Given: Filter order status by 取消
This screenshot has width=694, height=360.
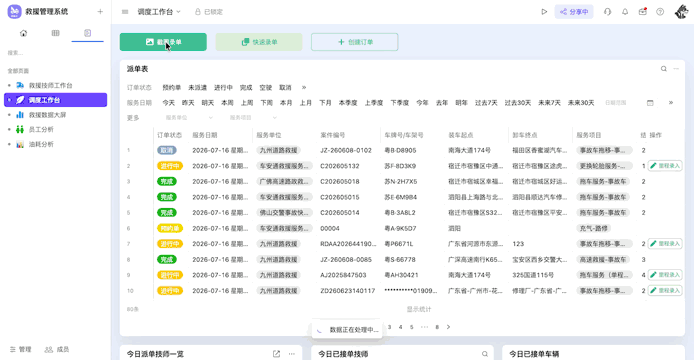Looking at the screenshot, I should [x=285, y=88].
